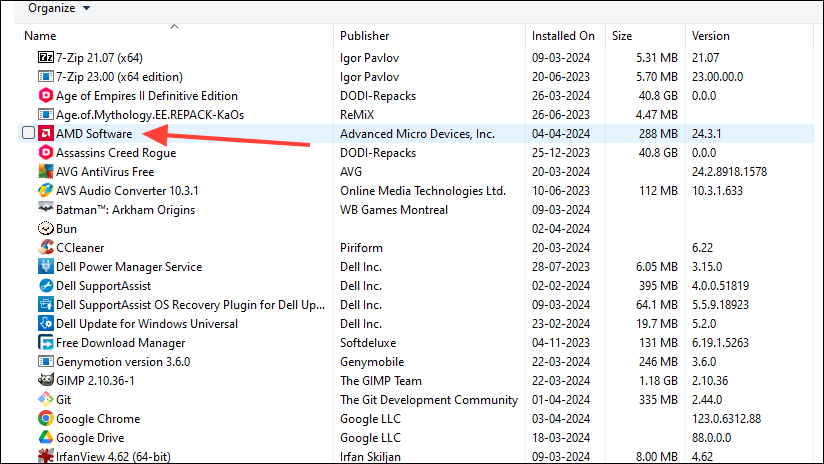This screenshot has height=464, width=824.
Task: Click the red AMD Software icon
Action: click(46, 133)
